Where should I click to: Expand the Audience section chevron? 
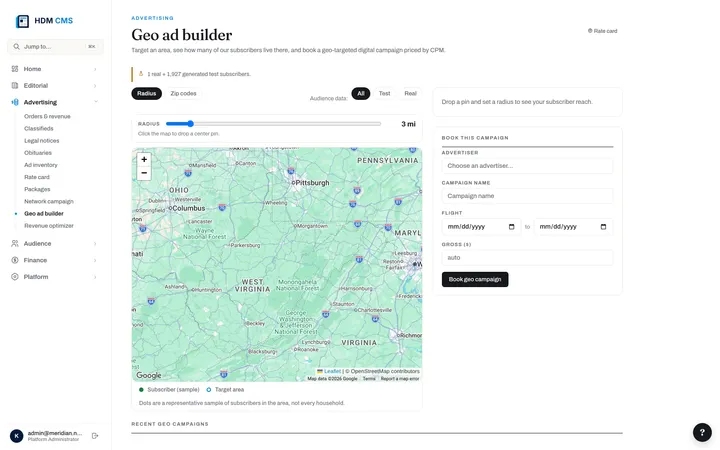coord(95,244)
